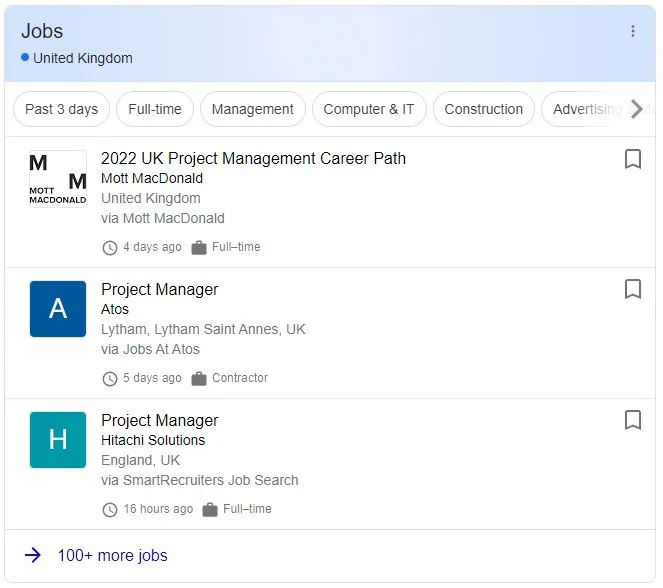Image resolution: width=663 pixels, height=588 pixels.
Task: Click Full-time label on Mott MacDonald listing
Action: point(236,247)
